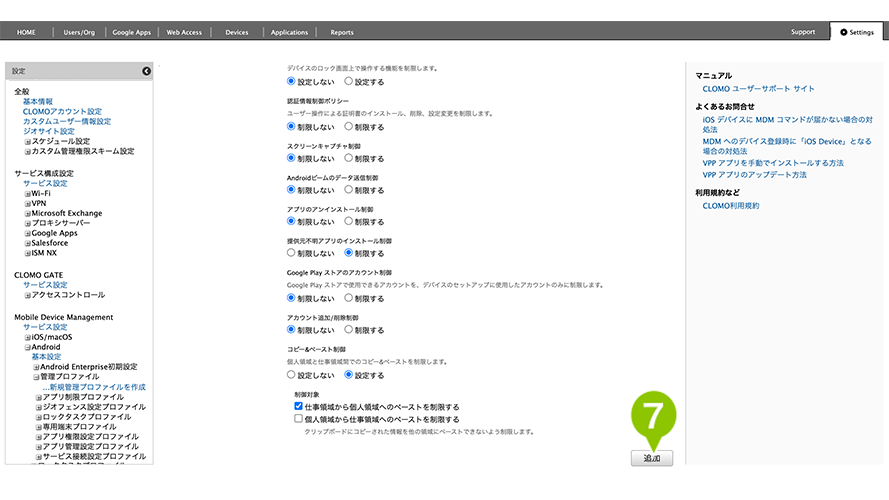Expand iOS/macOS tree node
Image resolution: width=889 pixels, height=500 pixels.
click(x=27, y=337)
